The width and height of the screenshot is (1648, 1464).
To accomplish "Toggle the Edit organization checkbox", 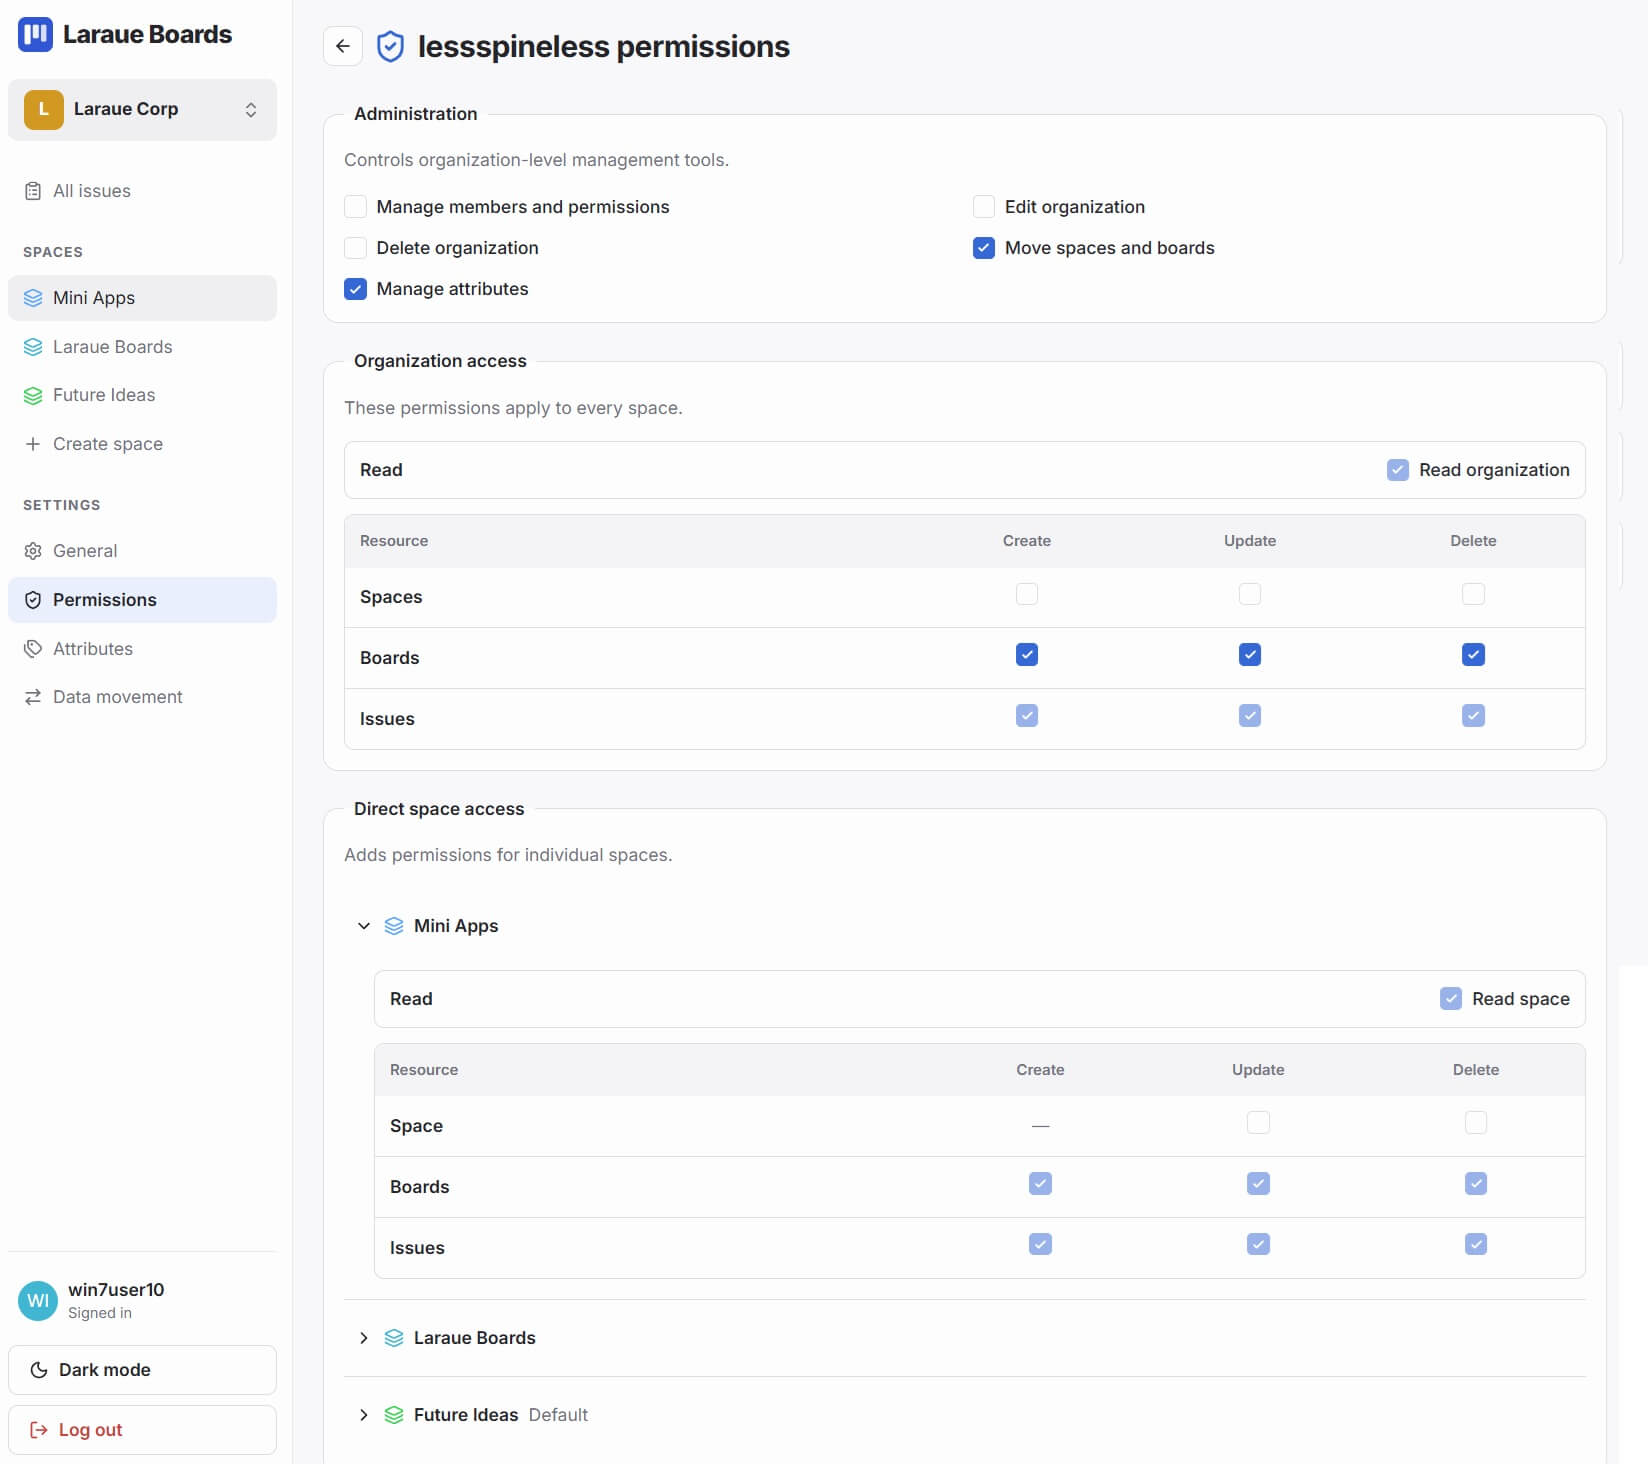I will click(x=984, y=207).
